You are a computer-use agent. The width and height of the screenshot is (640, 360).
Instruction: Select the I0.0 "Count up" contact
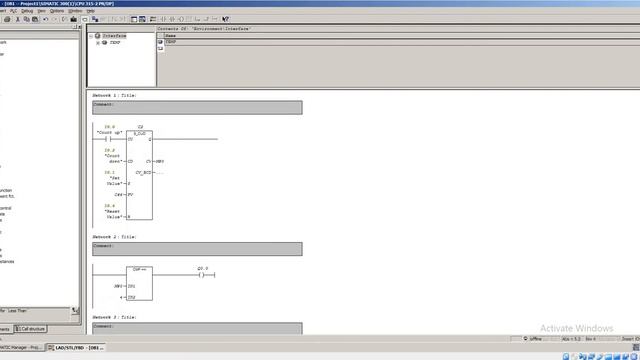coord(108,139)
